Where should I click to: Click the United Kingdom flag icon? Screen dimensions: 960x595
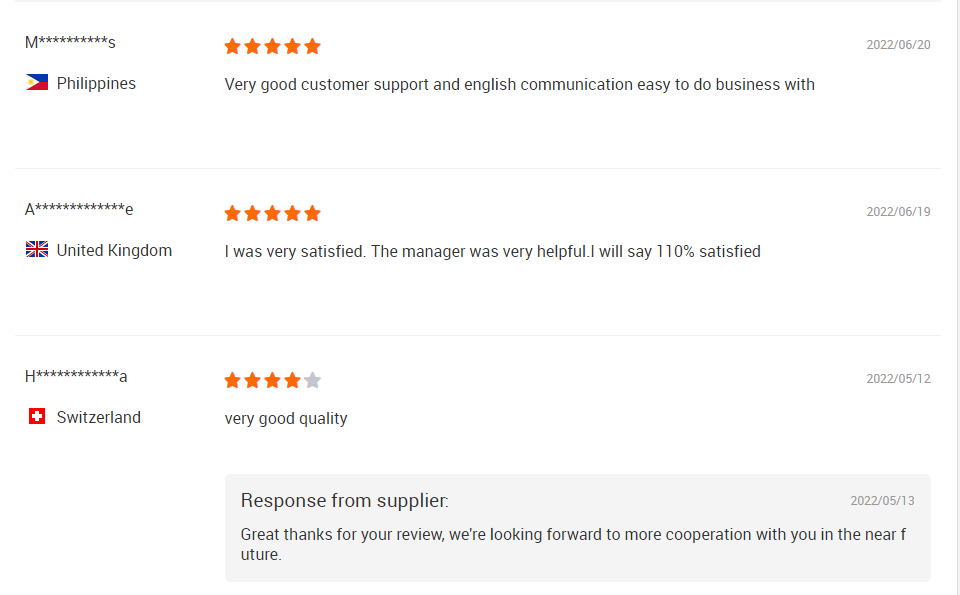point(37,249)
